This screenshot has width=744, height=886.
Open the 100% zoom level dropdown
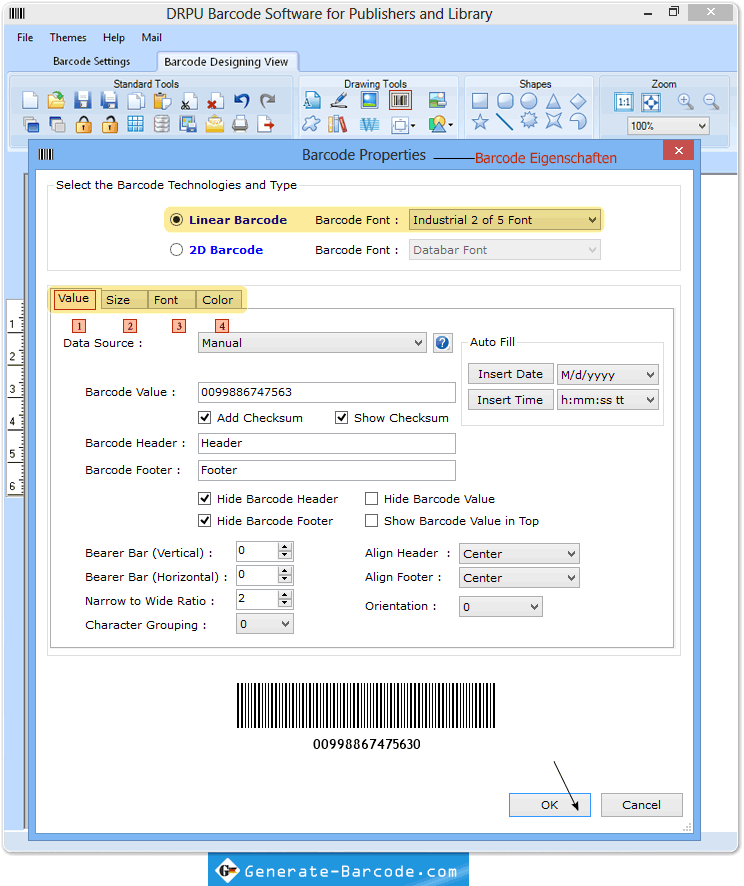click(668, 126)
